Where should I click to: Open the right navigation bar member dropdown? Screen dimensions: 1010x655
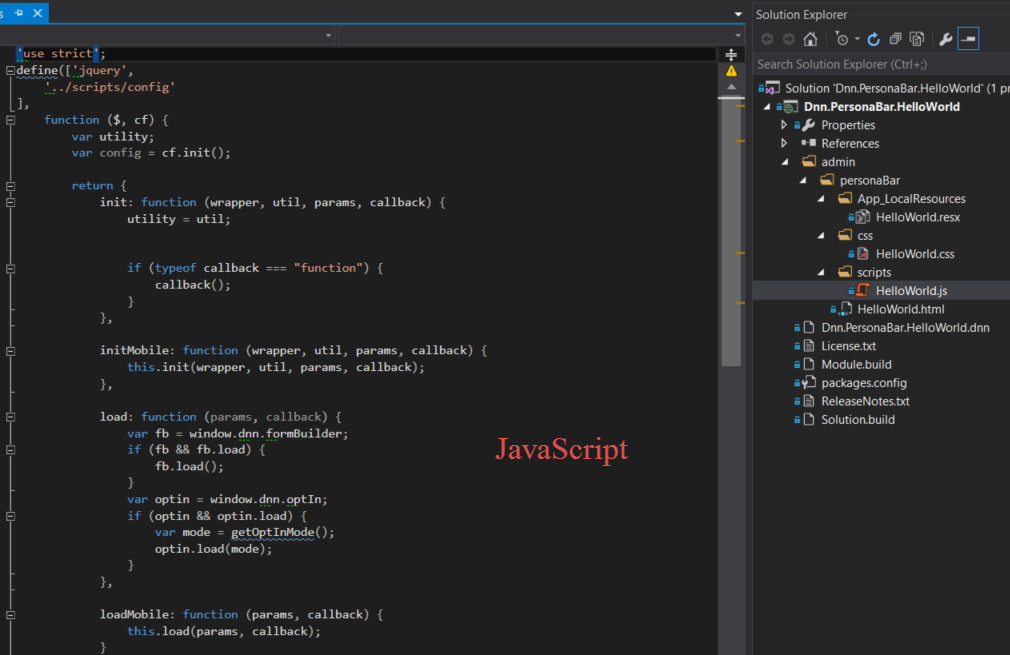tap(738, 35)
